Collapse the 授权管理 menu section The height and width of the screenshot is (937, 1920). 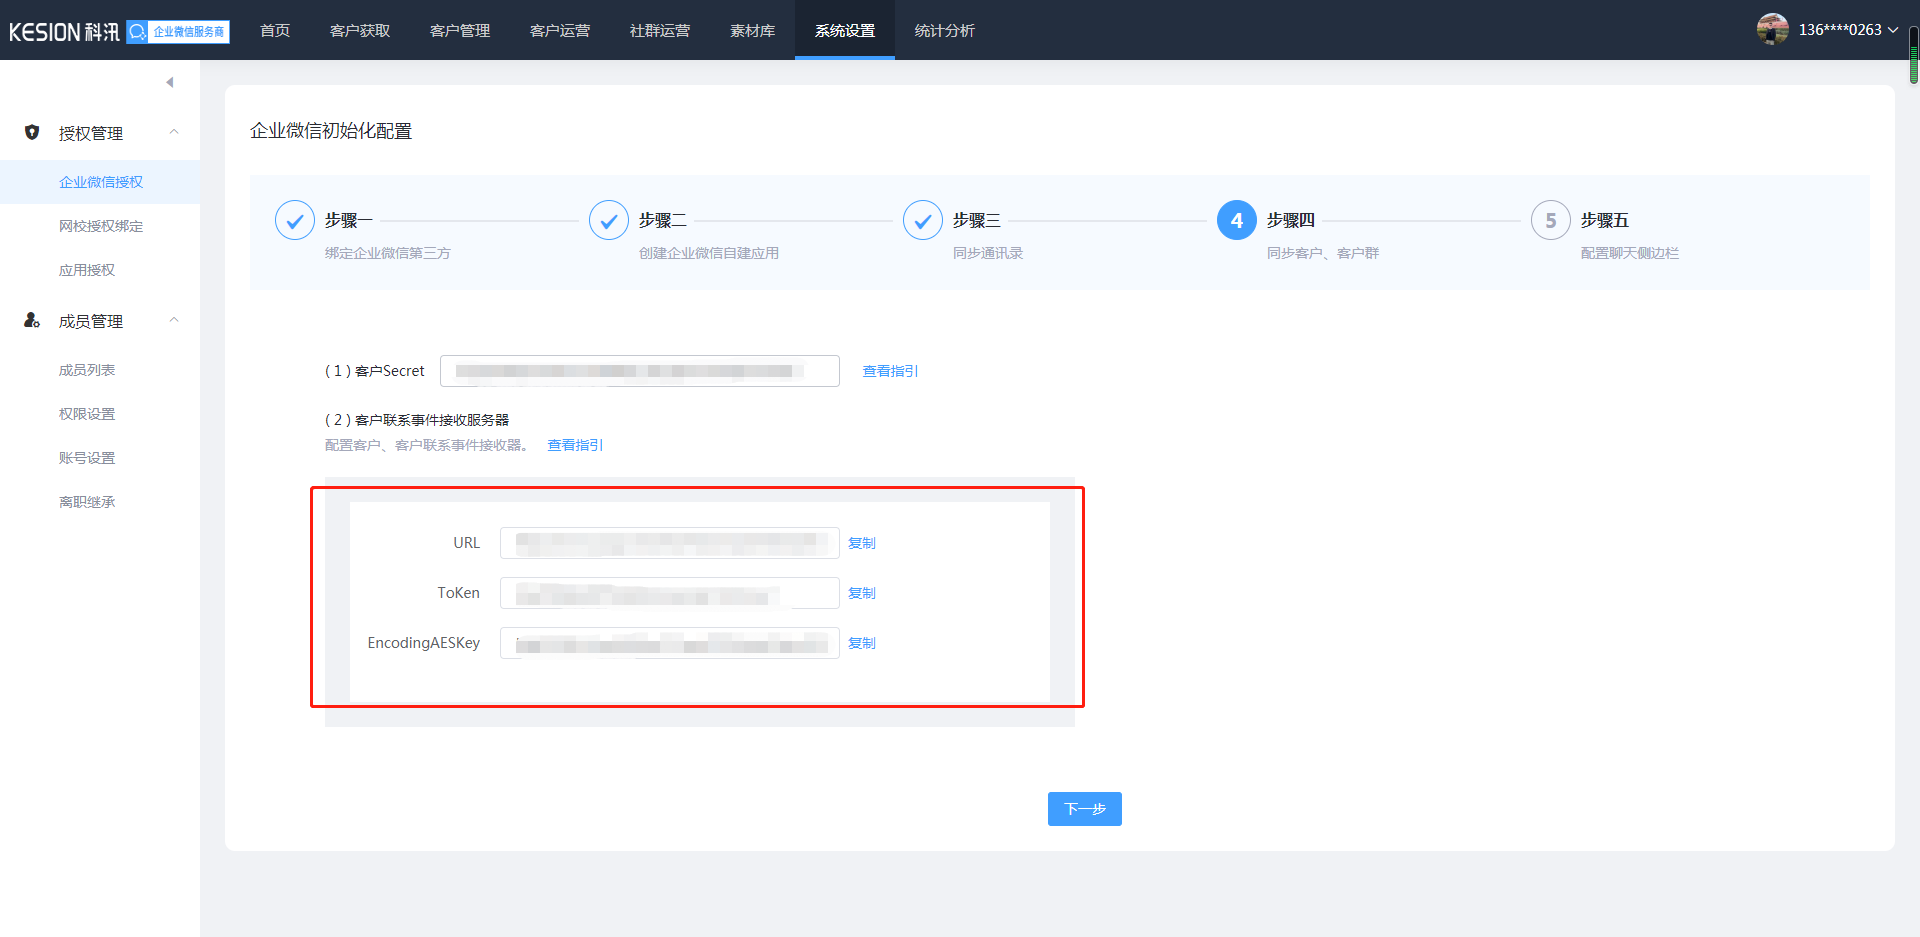pyautogui.click(x=174, y=132)
